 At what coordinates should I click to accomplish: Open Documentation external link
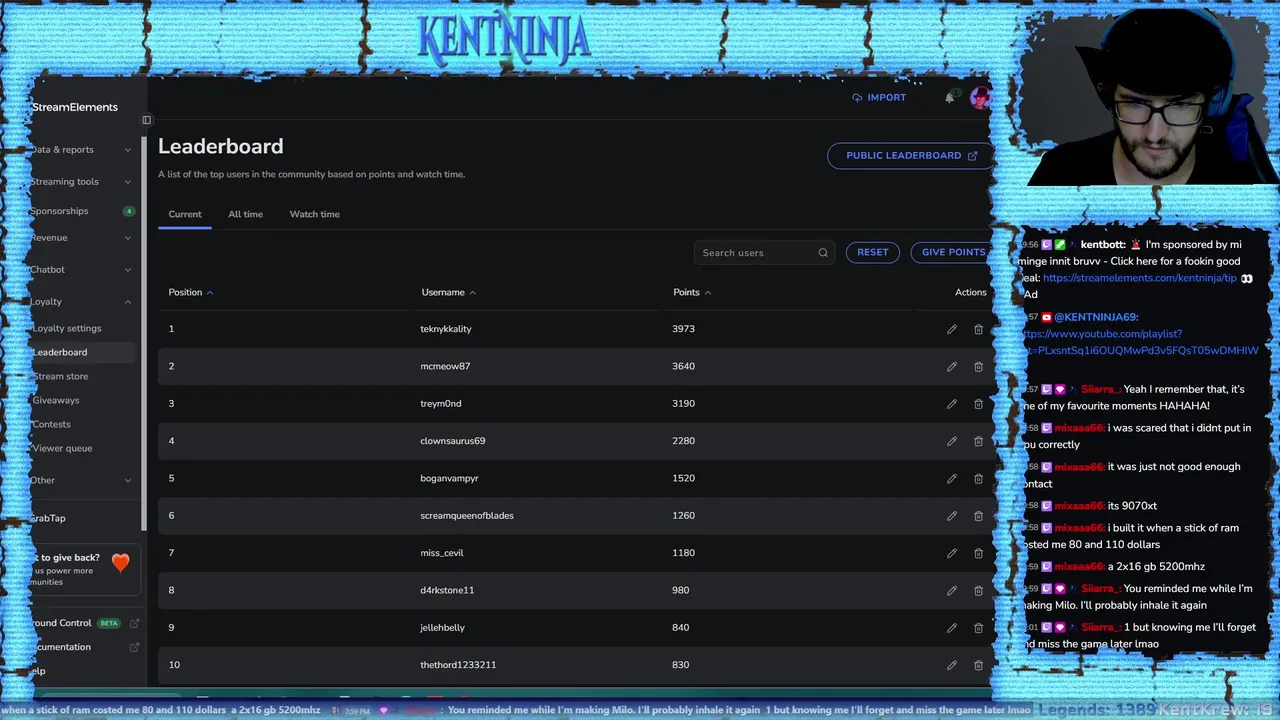tap(84, 647)
